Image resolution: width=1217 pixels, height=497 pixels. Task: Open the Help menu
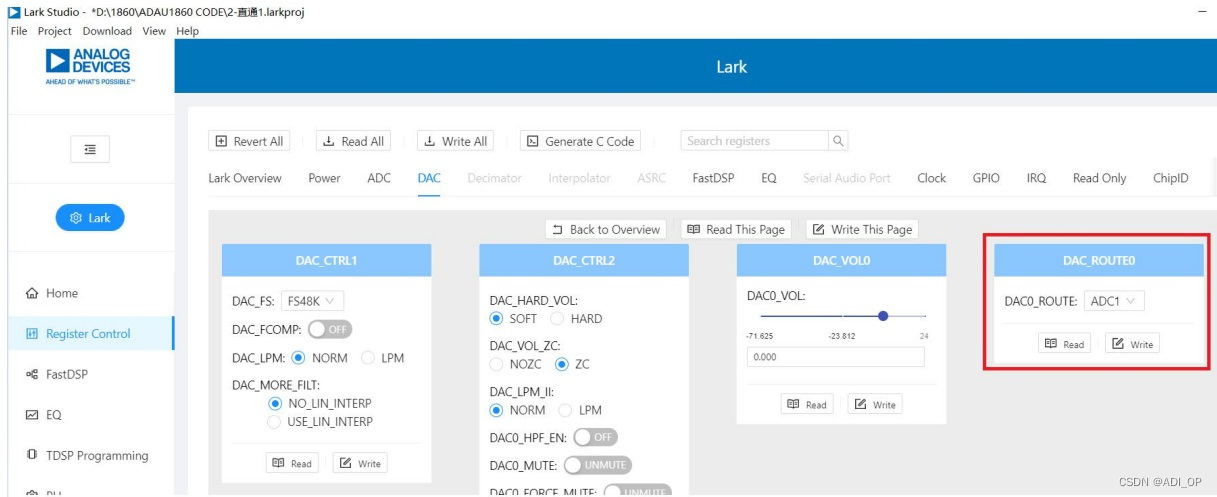[188, 31]
